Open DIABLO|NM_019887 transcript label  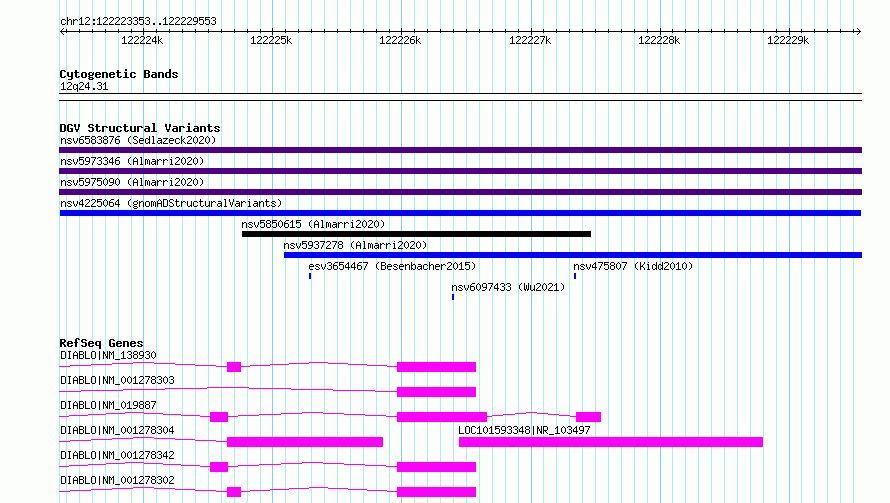(x=108, y=405)
